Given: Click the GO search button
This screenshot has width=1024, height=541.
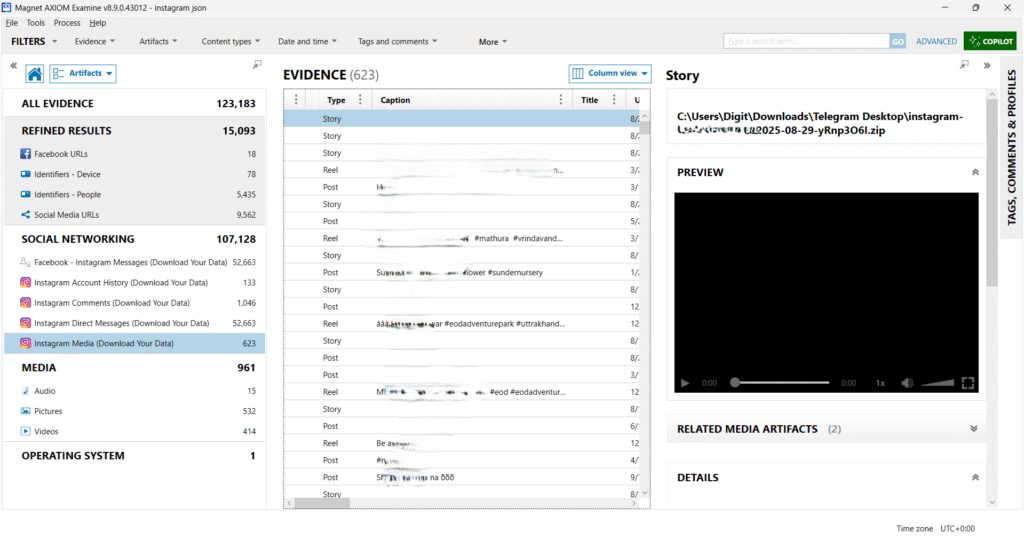Looking at the screenshot, I should point(898,41).
